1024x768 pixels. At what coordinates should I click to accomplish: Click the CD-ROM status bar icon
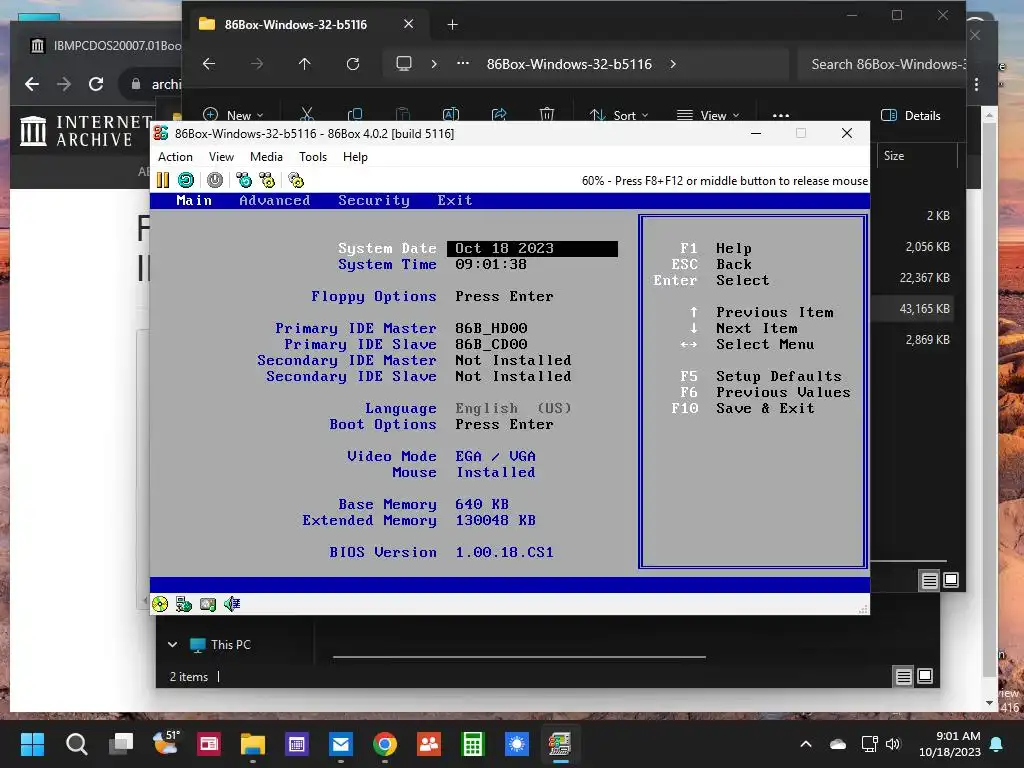[x=160, y=604]
